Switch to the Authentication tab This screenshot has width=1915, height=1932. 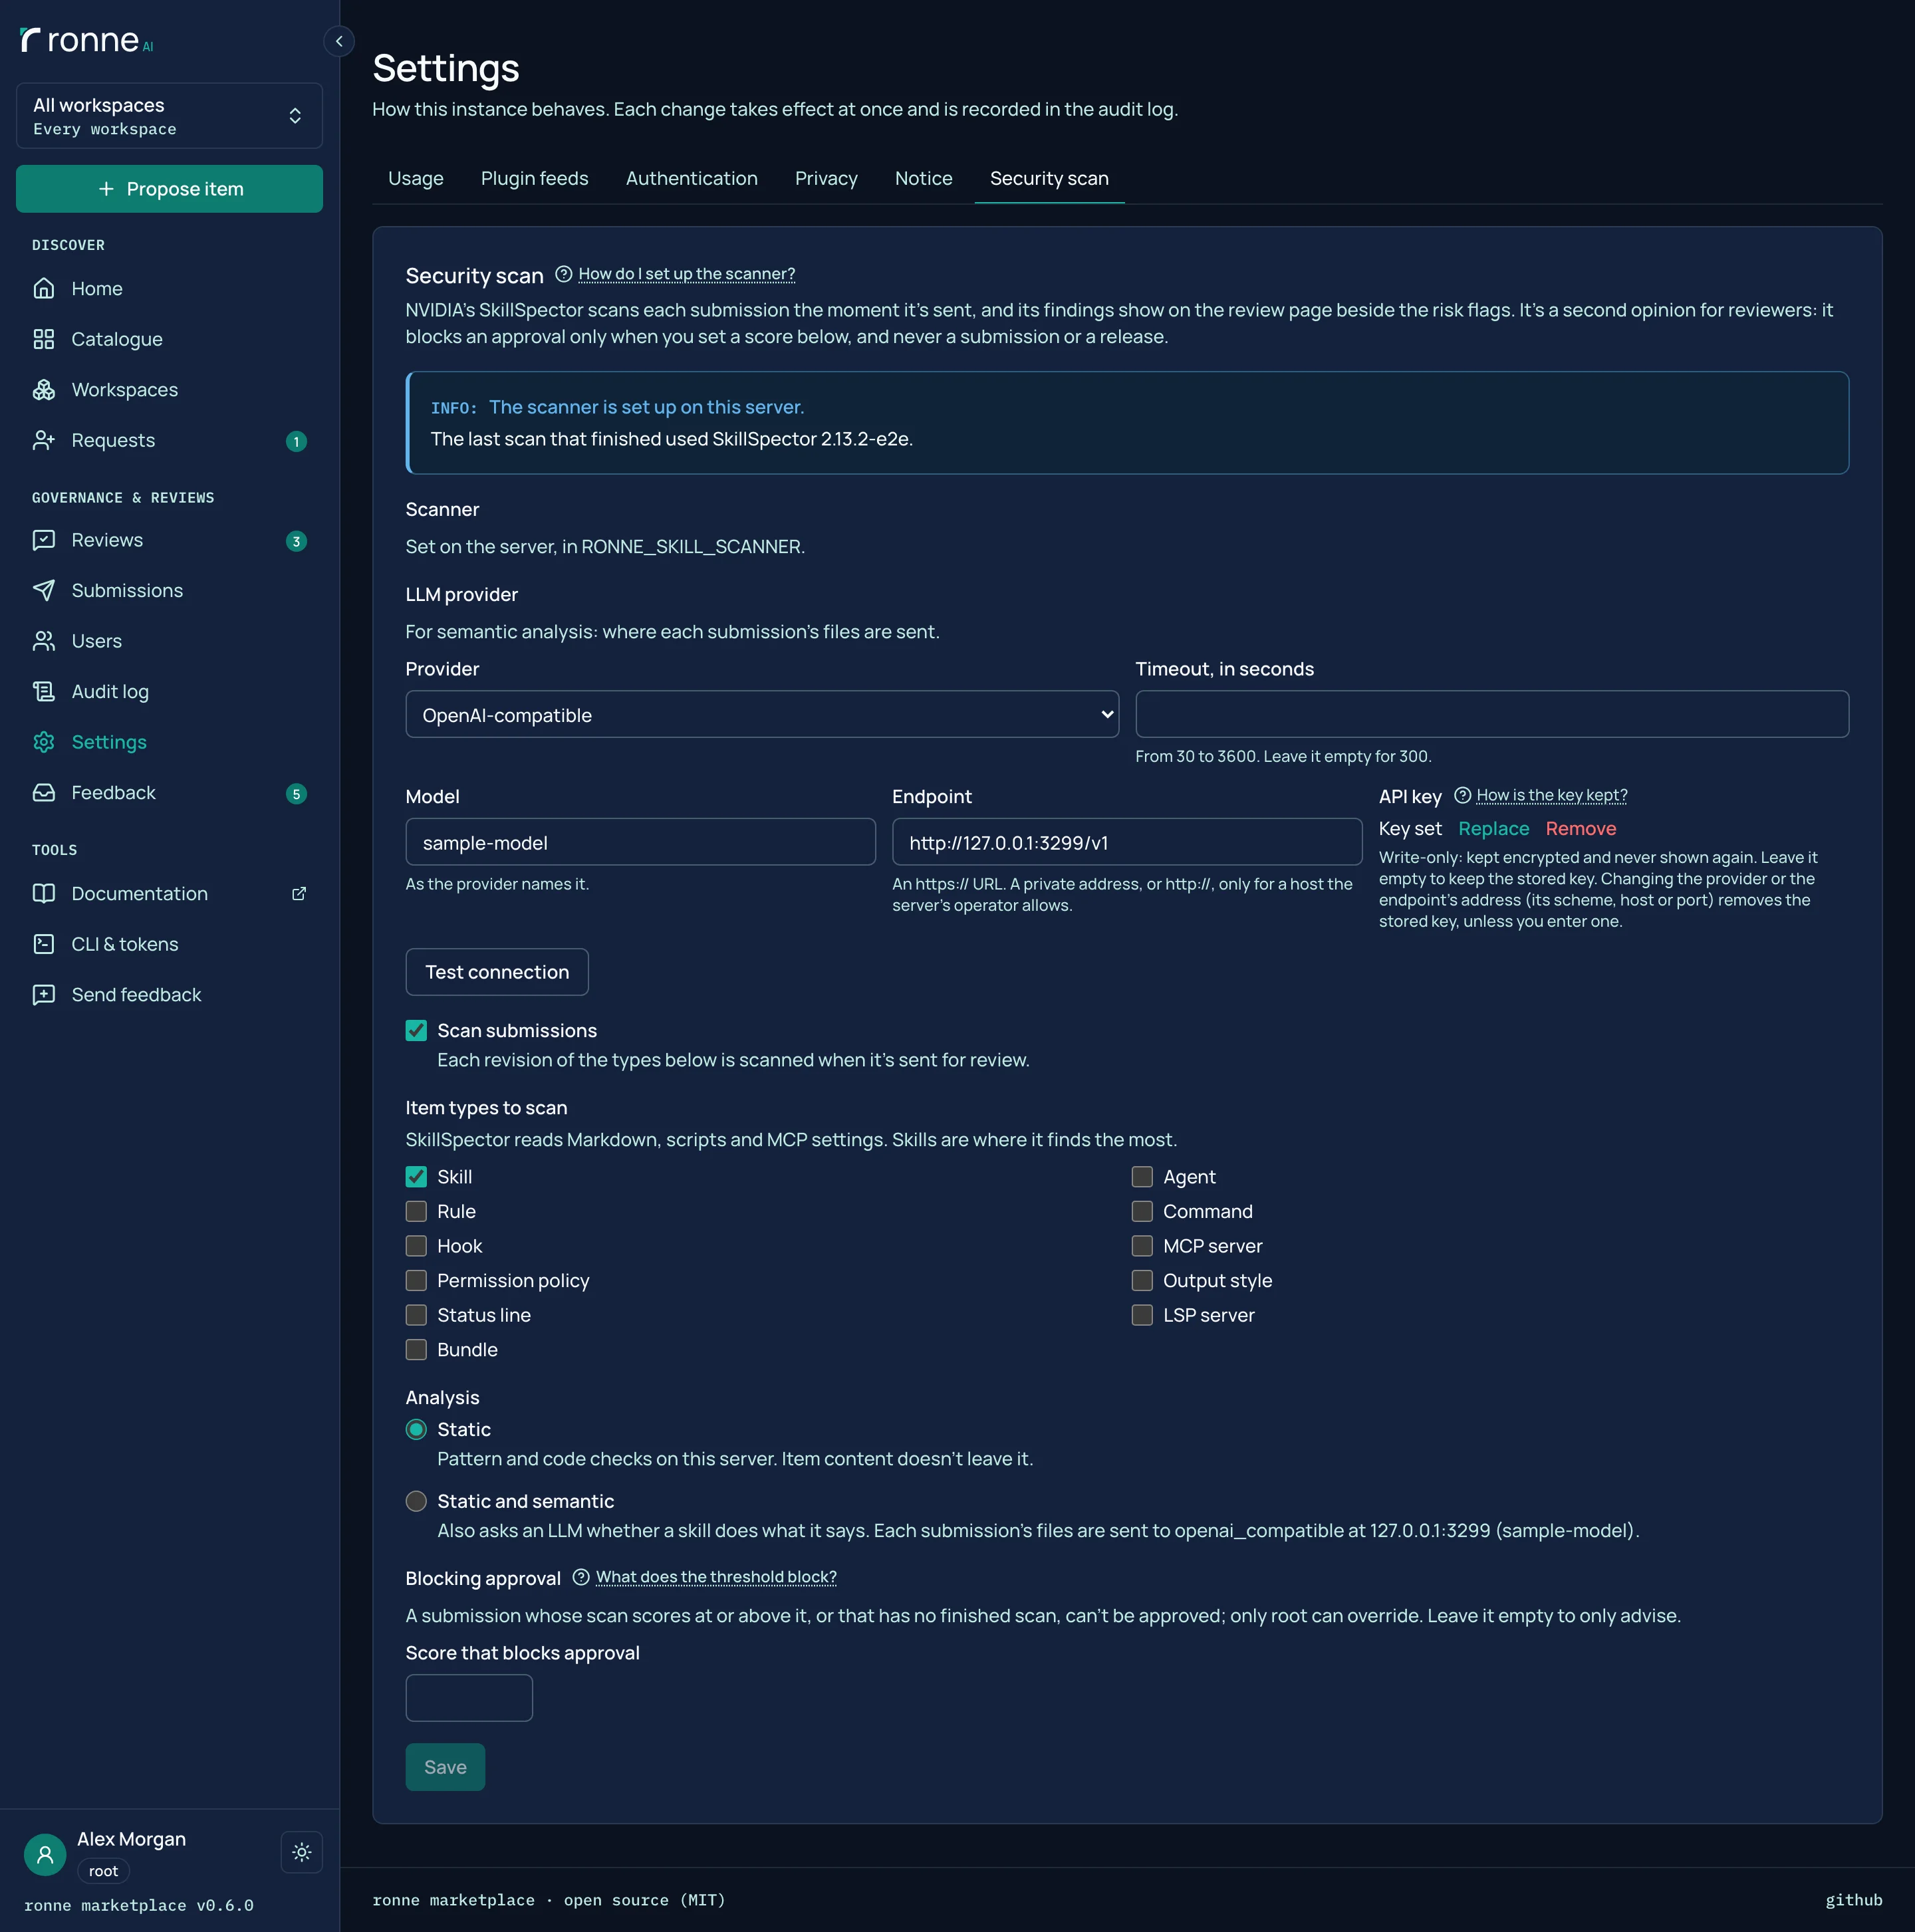pos(691,179)
